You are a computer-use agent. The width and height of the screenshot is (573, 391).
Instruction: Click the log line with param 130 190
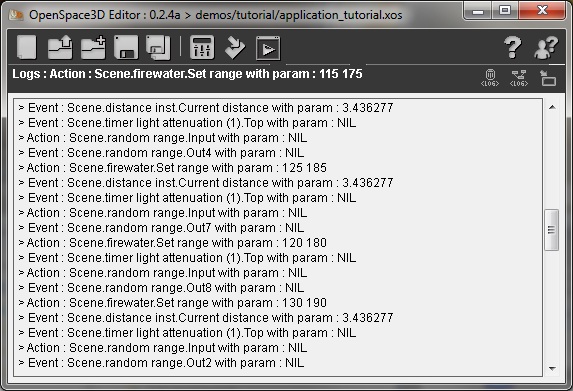coord(173,303)
